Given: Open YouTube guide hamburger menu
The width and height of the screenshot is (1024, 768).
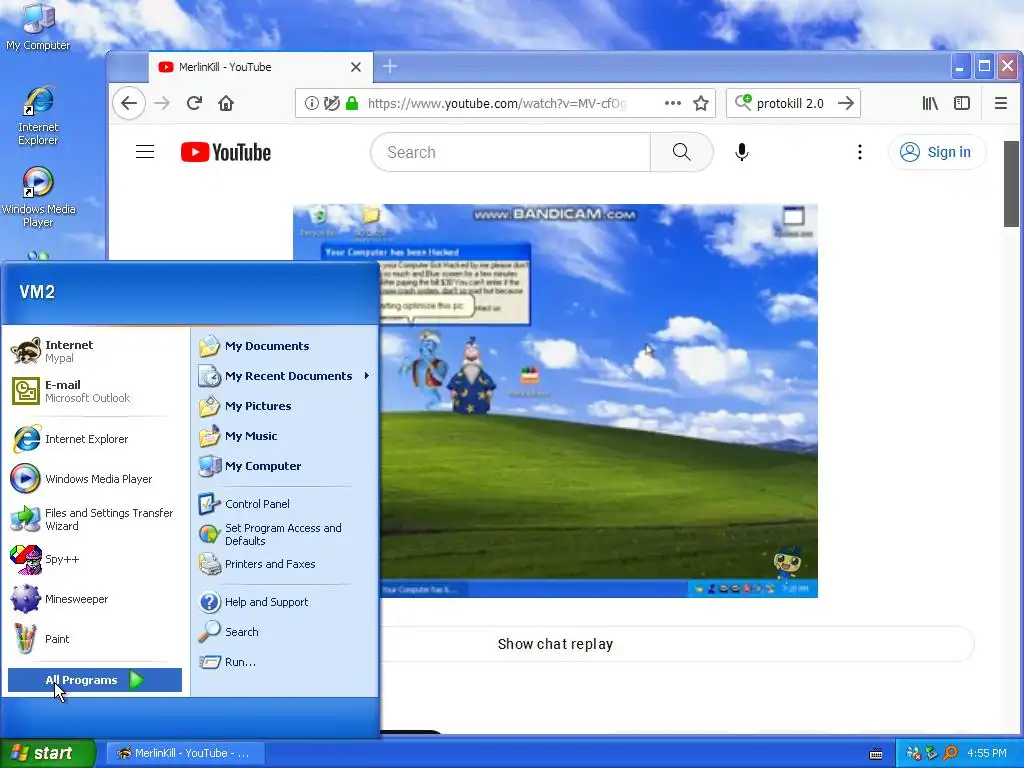Looking at the screenshot, I should click(x=145, y=152).
